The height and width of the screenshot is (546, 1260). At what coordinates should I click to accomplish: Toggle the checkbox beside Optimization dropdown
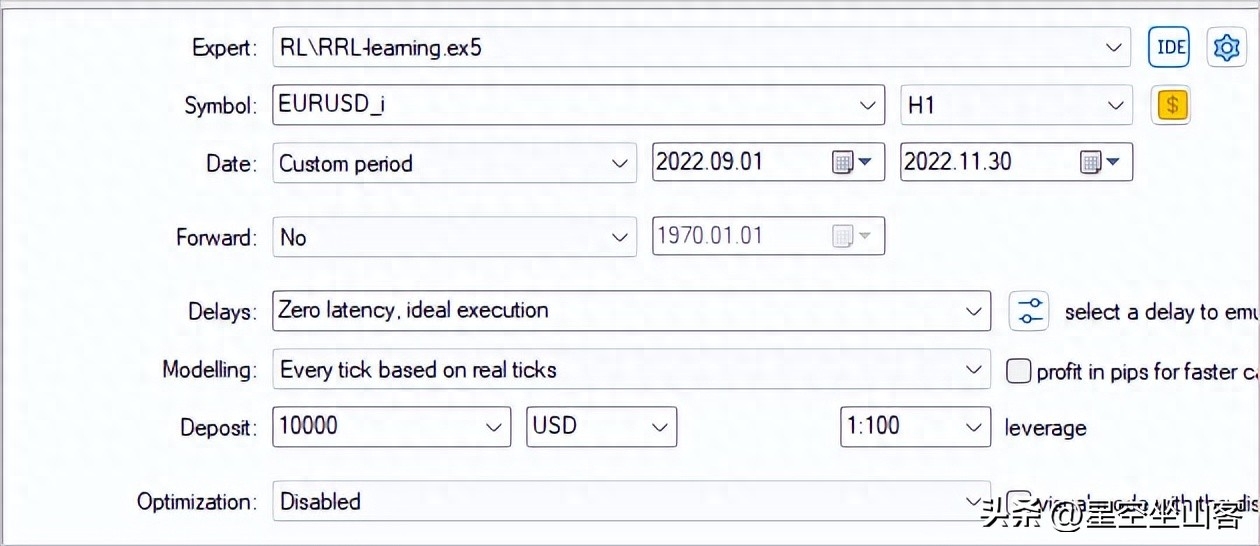1018,500
